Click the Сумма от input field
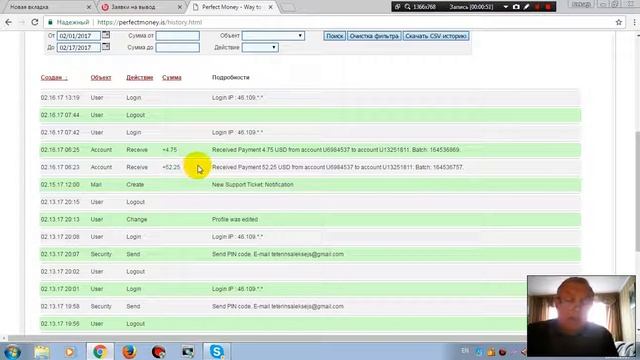The image size is (640, 360). [178, 36]
